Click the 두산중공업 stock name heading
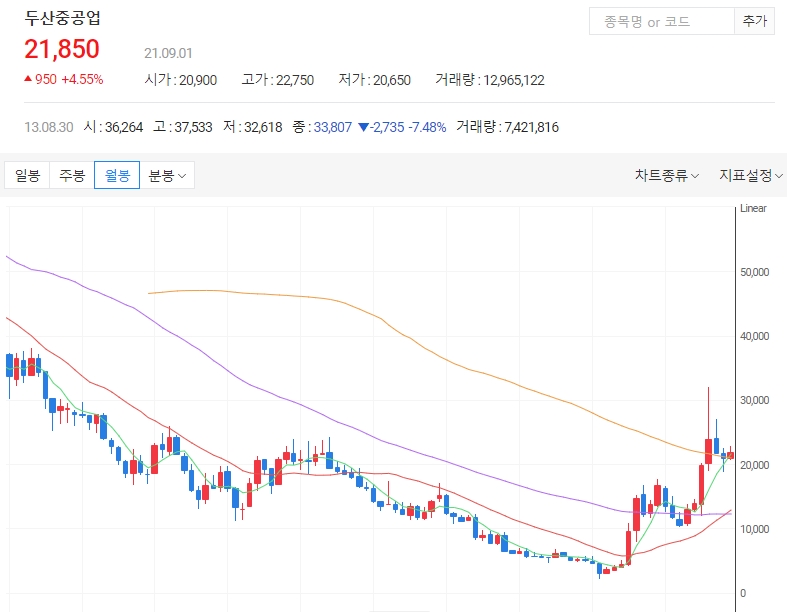This screenshot has width=787, height=612. (x=63, y=18)
